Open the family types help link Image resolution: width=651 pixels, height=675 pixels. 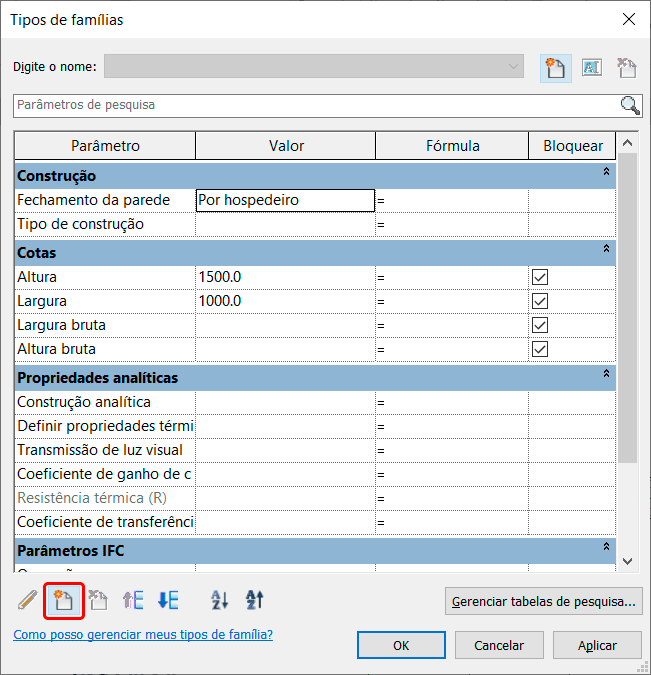(143, 635)
